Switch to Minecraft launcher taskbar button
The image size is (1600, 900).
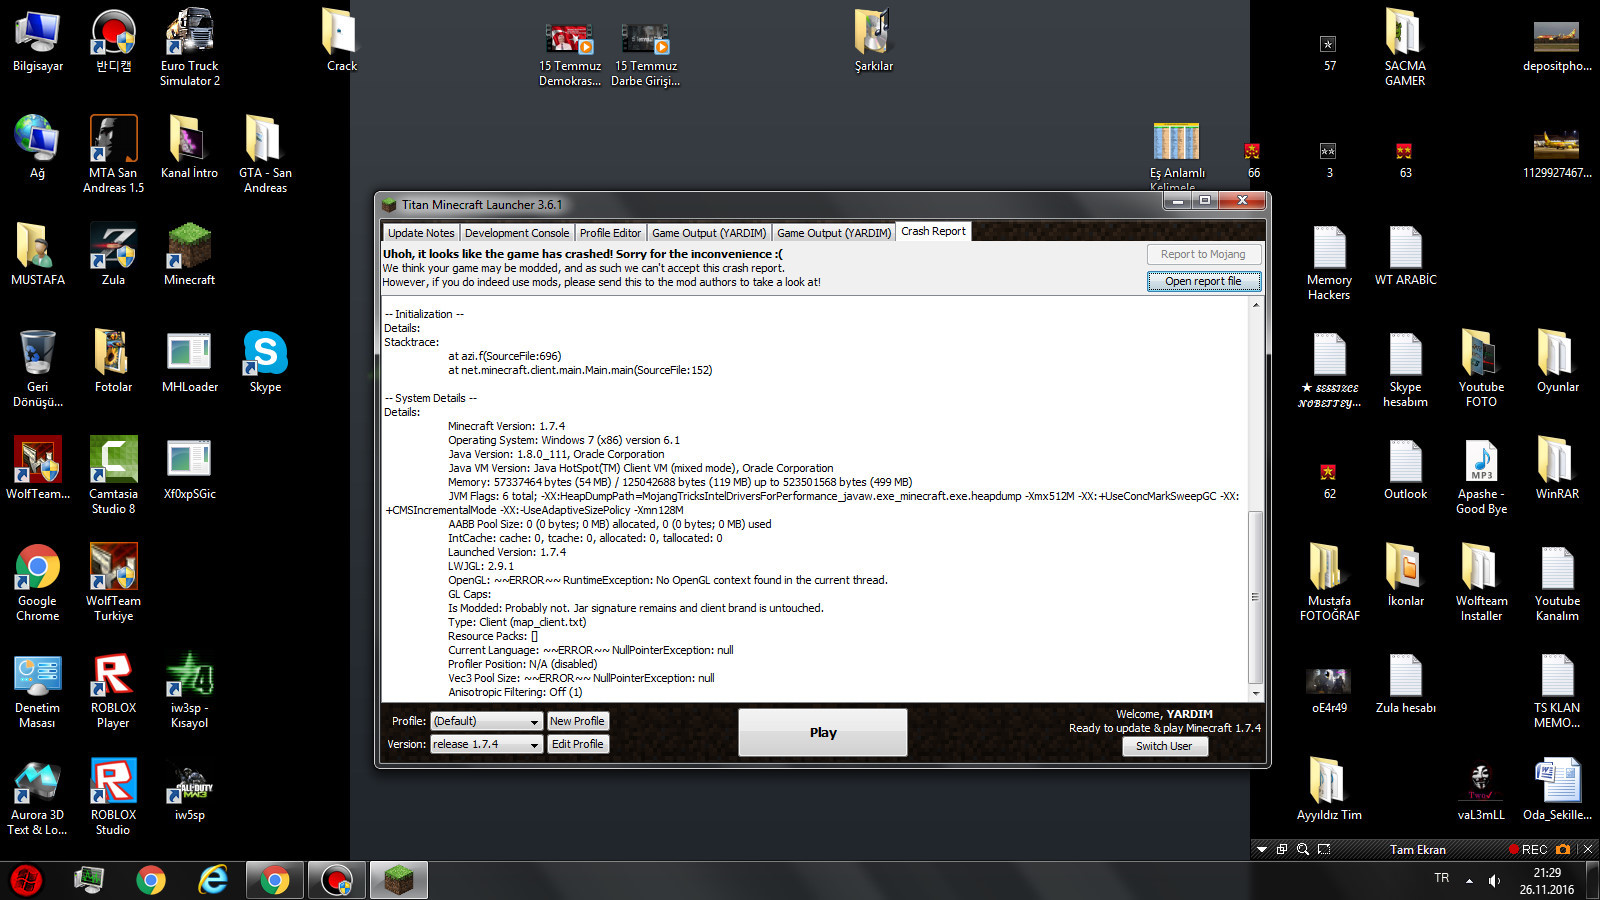399,880
